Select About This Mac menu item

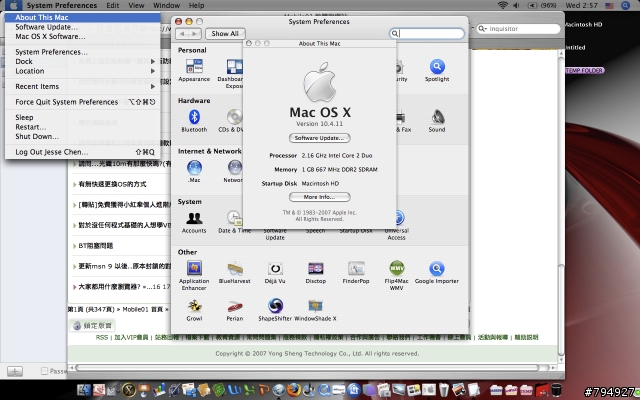coord(83,17)
